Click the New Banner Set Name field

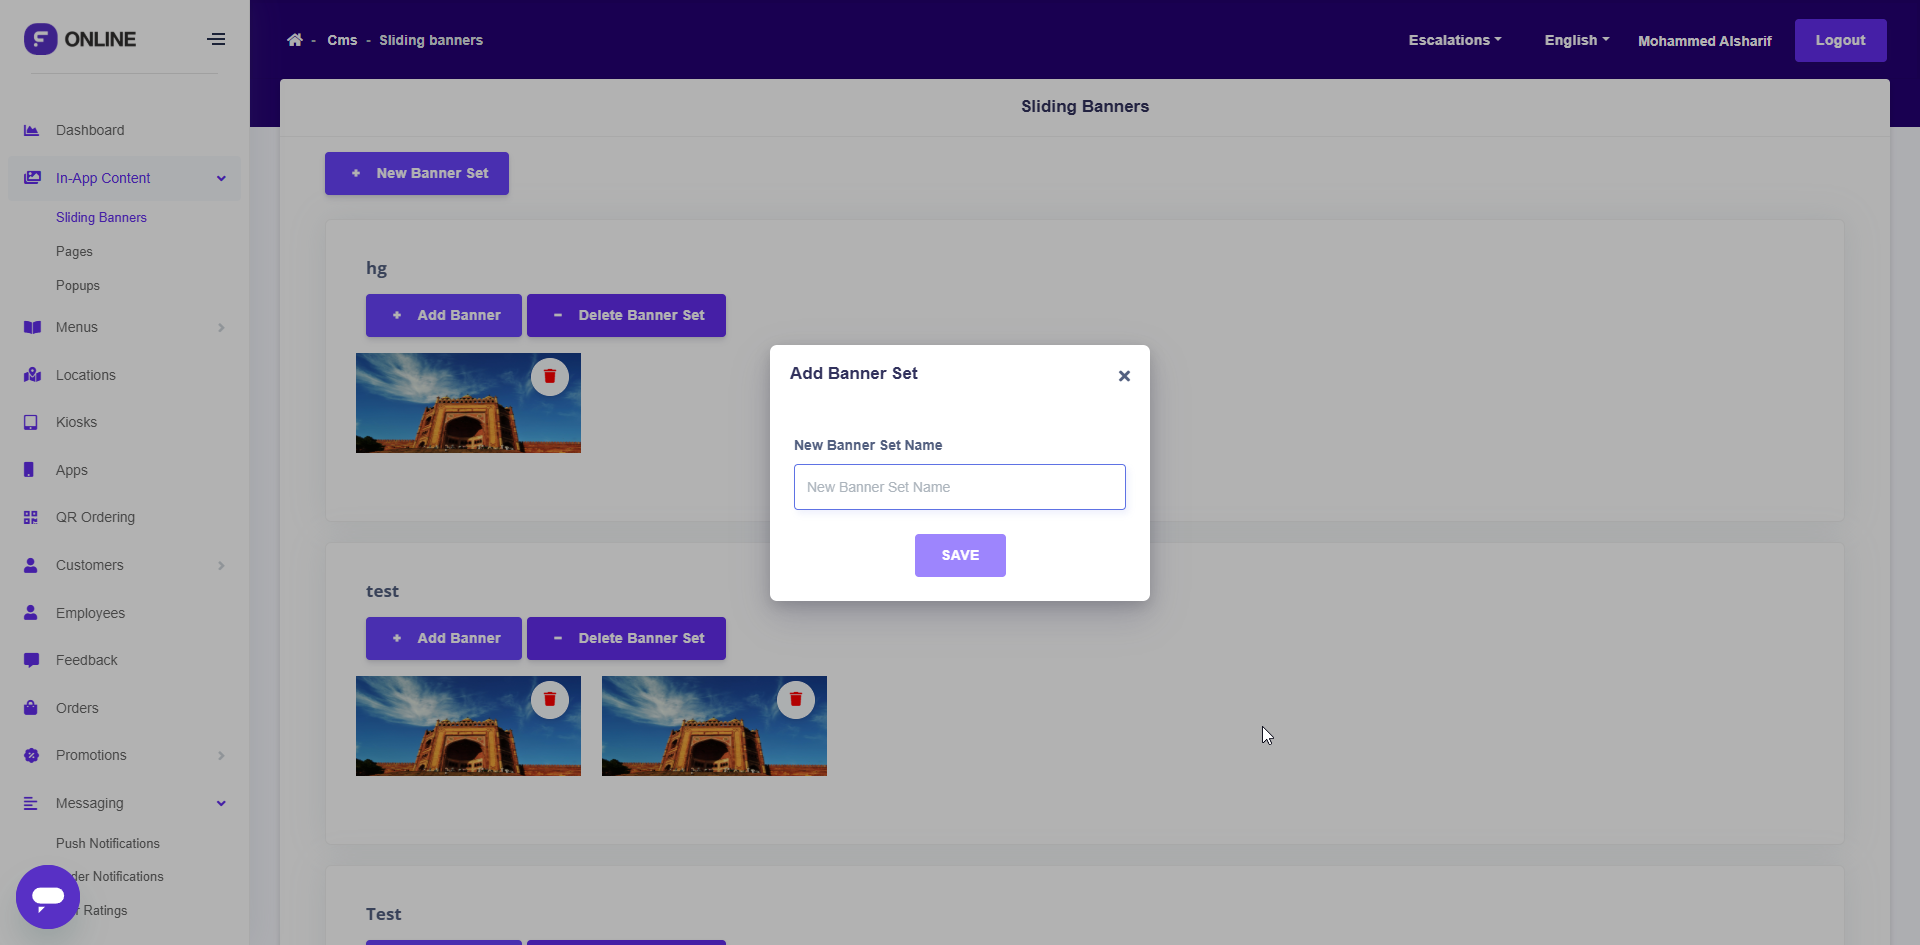point(959,487)
